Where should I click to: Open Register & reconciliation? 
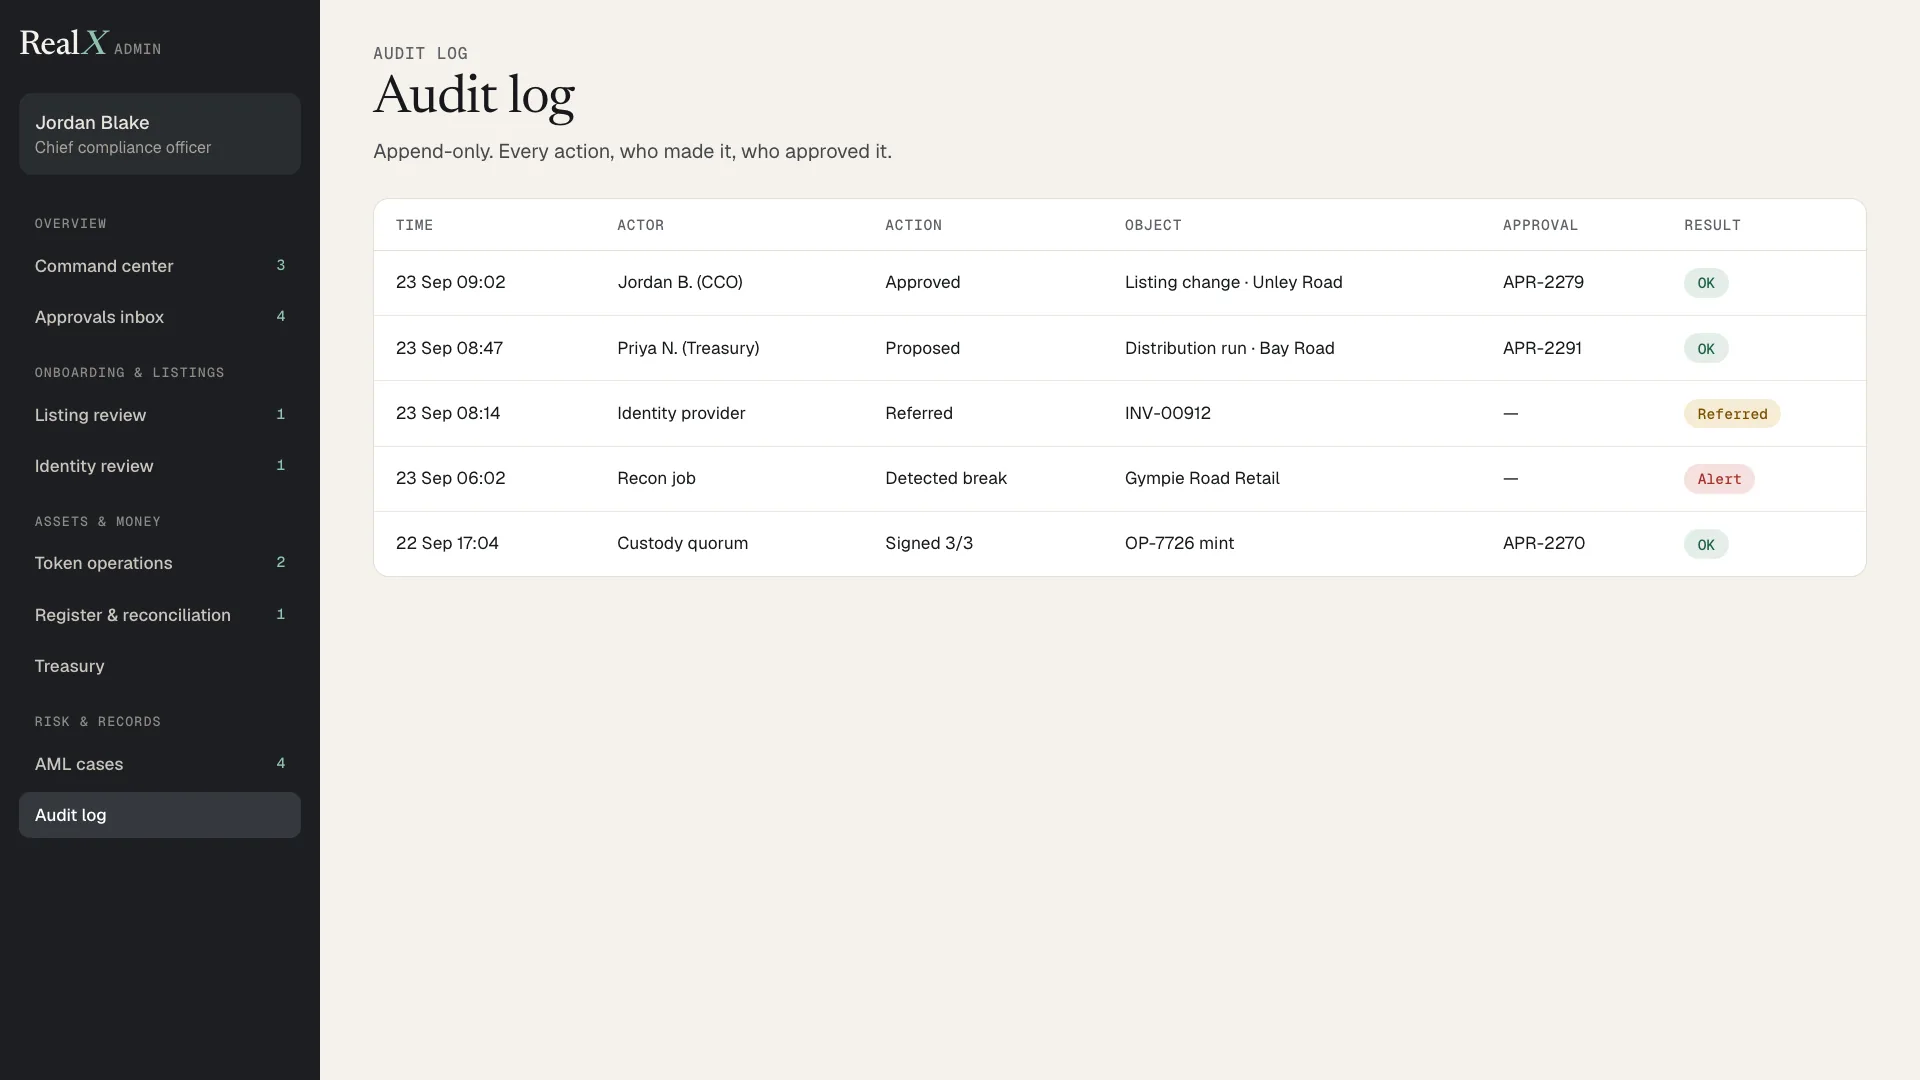click(x=160, y=615)
